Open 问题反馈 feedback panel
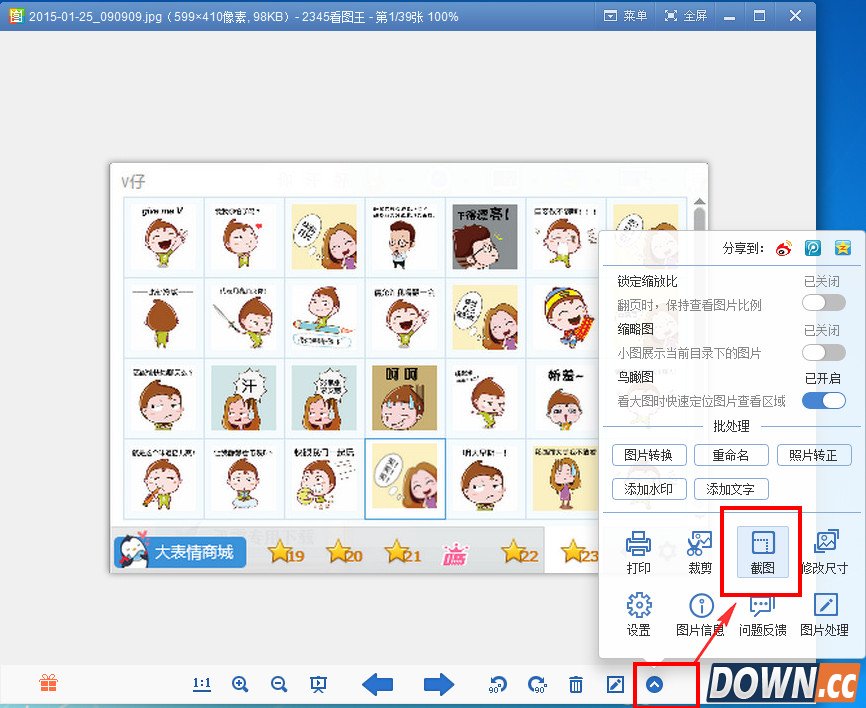 tap(761, 613)
